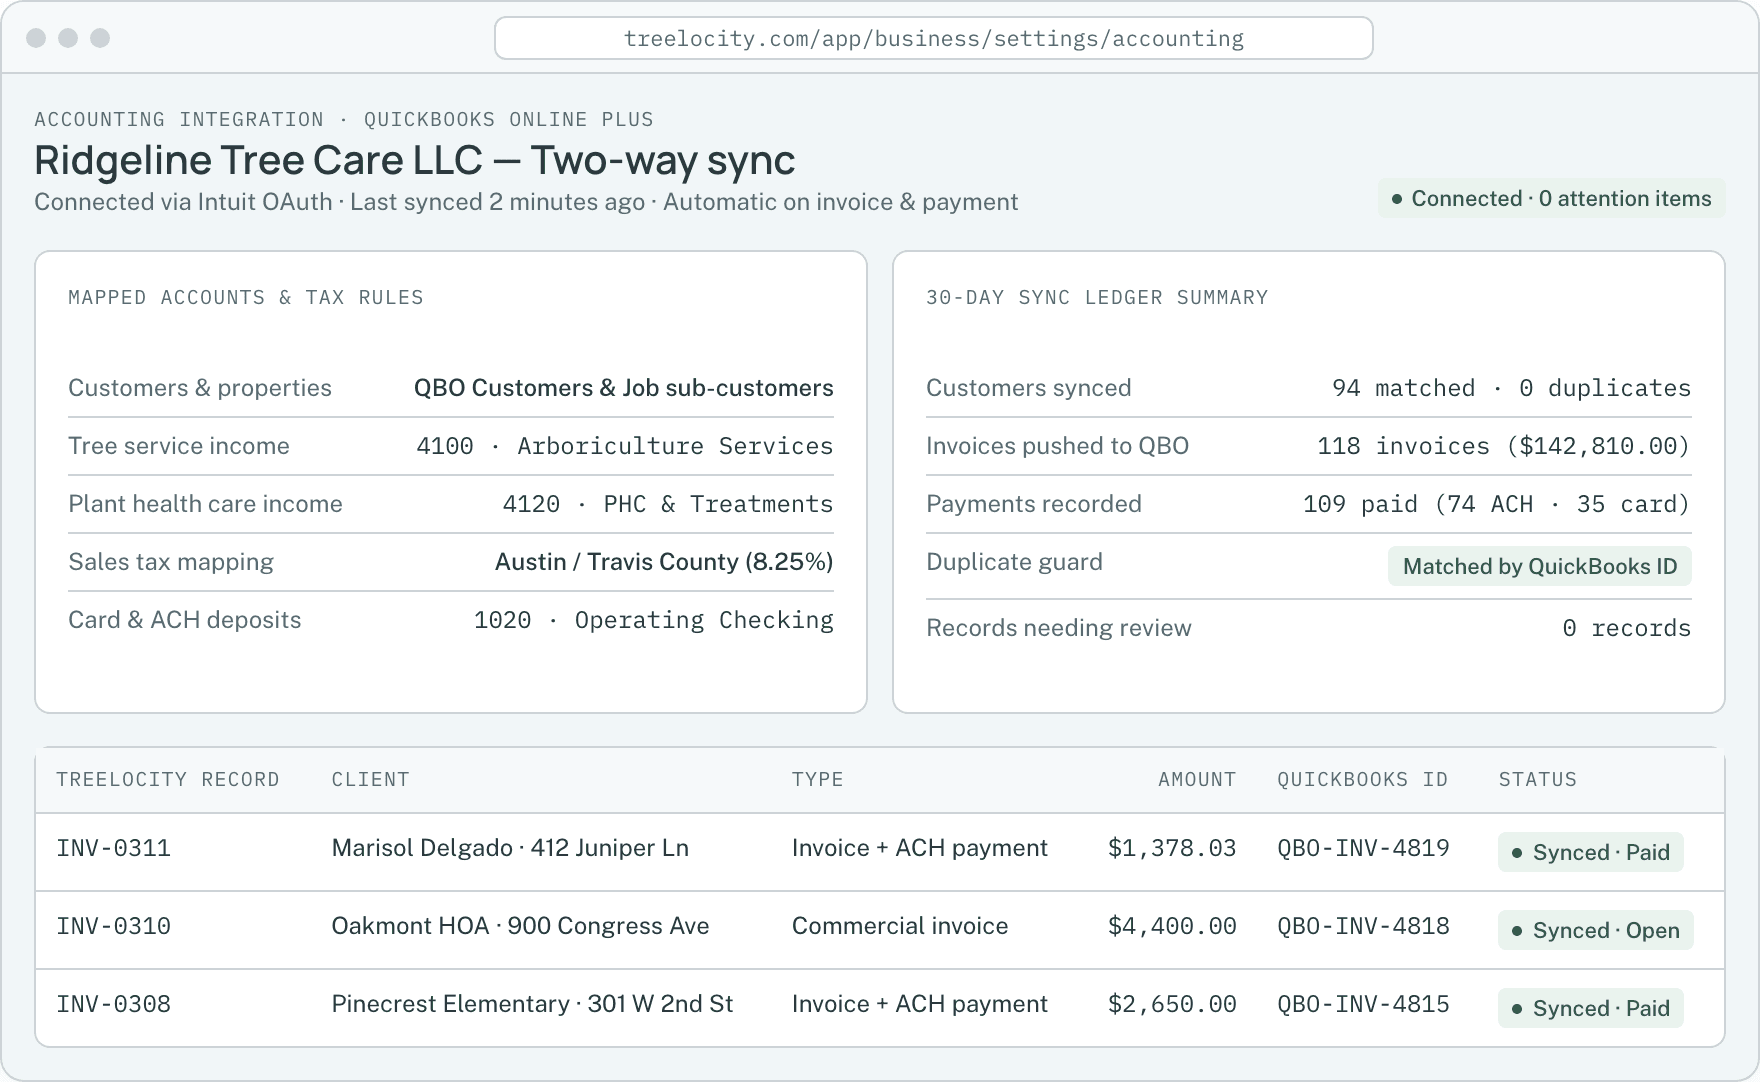Click the amount $4,400.00
Viewport: 1760px width, 1082px height.
(x=1172, y=926)
